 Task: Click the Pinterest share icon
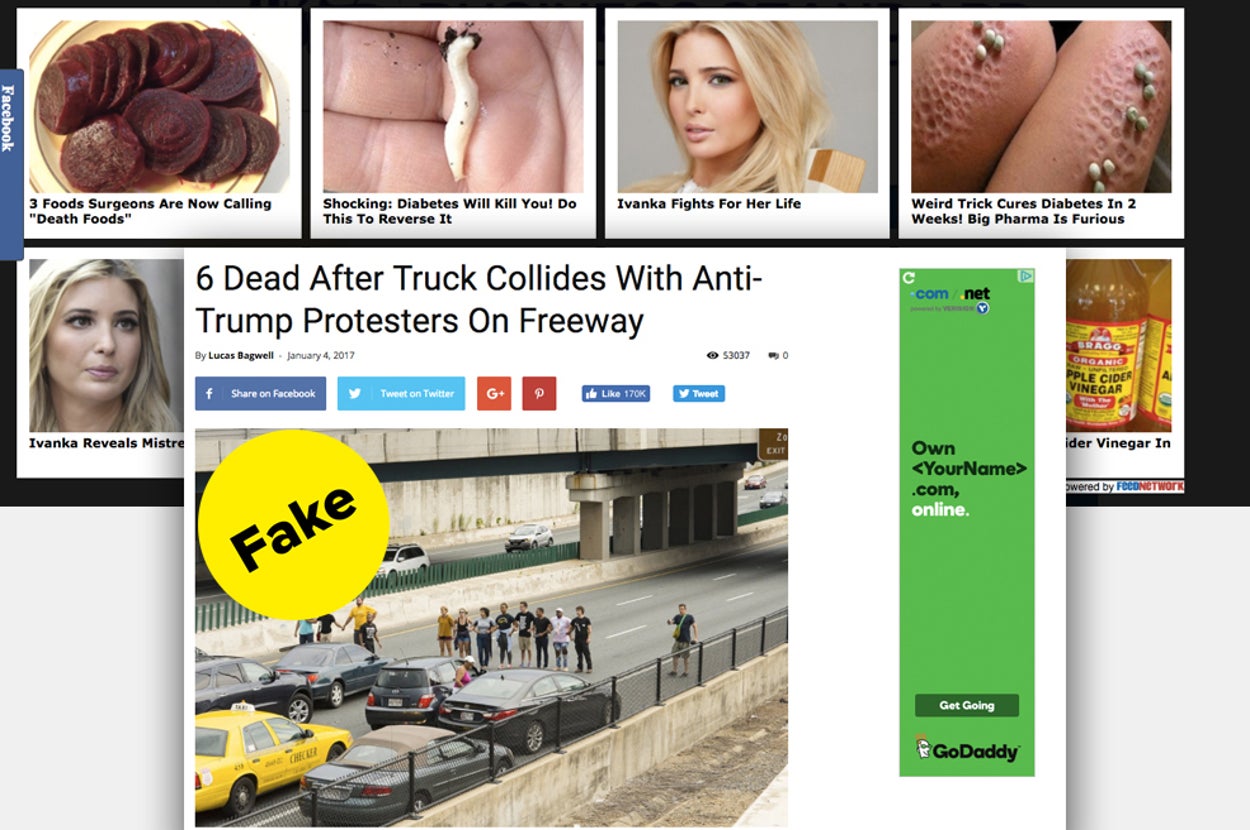click(539, 393)
